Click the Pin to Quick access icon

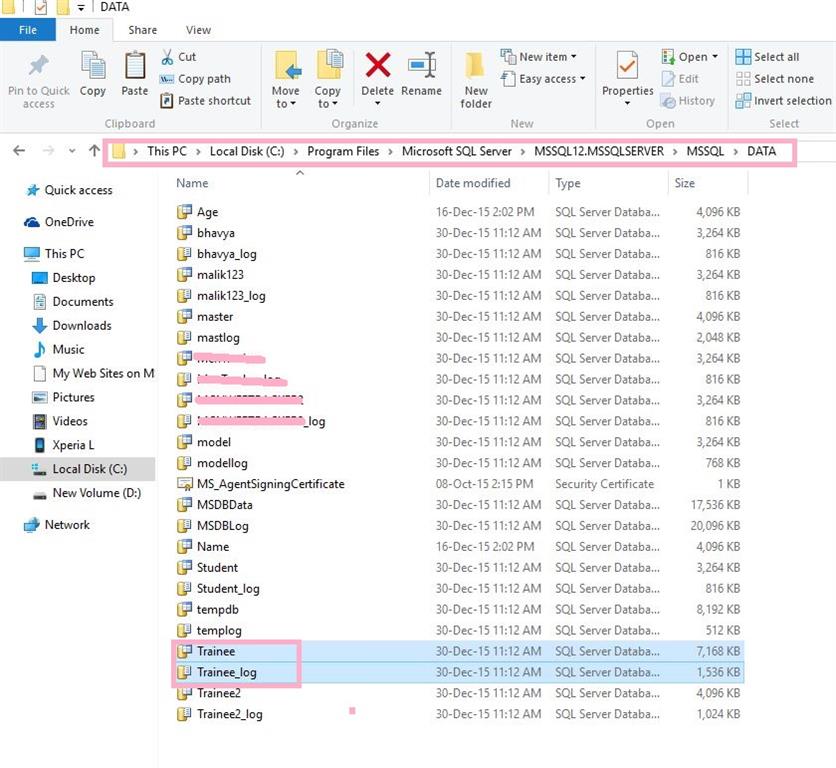pyautogui.click(x=38, y=66)
